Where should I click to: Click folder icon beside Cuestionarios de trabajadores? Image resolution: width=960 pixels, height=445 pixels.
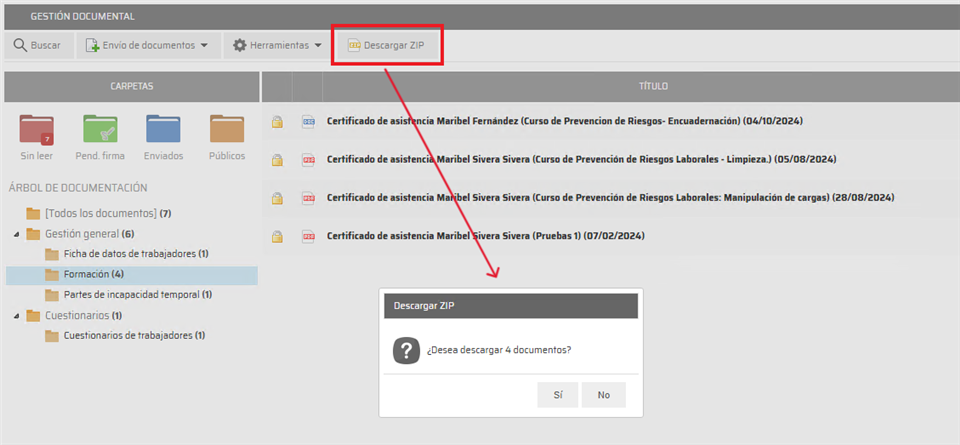click(x=52, y=336)
